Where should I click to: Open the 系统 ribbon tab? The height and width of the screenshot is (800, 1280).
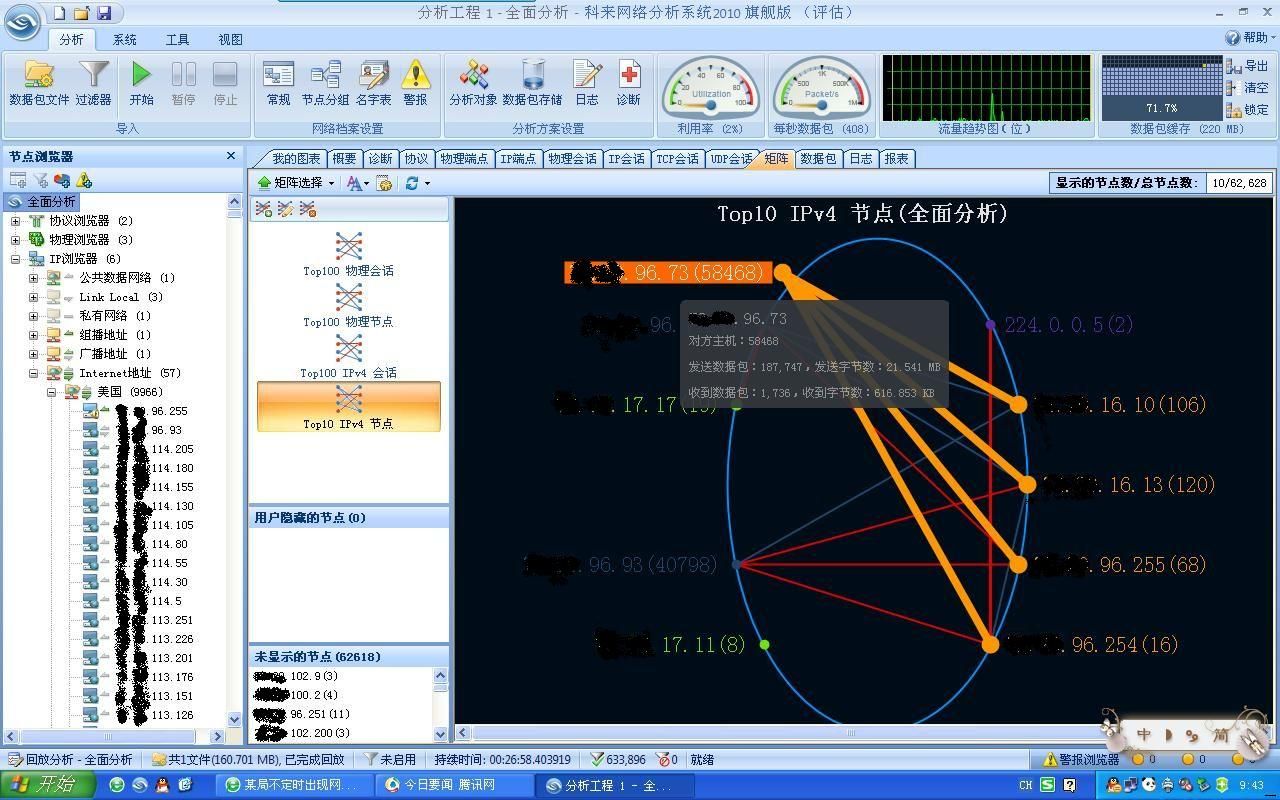[125, 40]
